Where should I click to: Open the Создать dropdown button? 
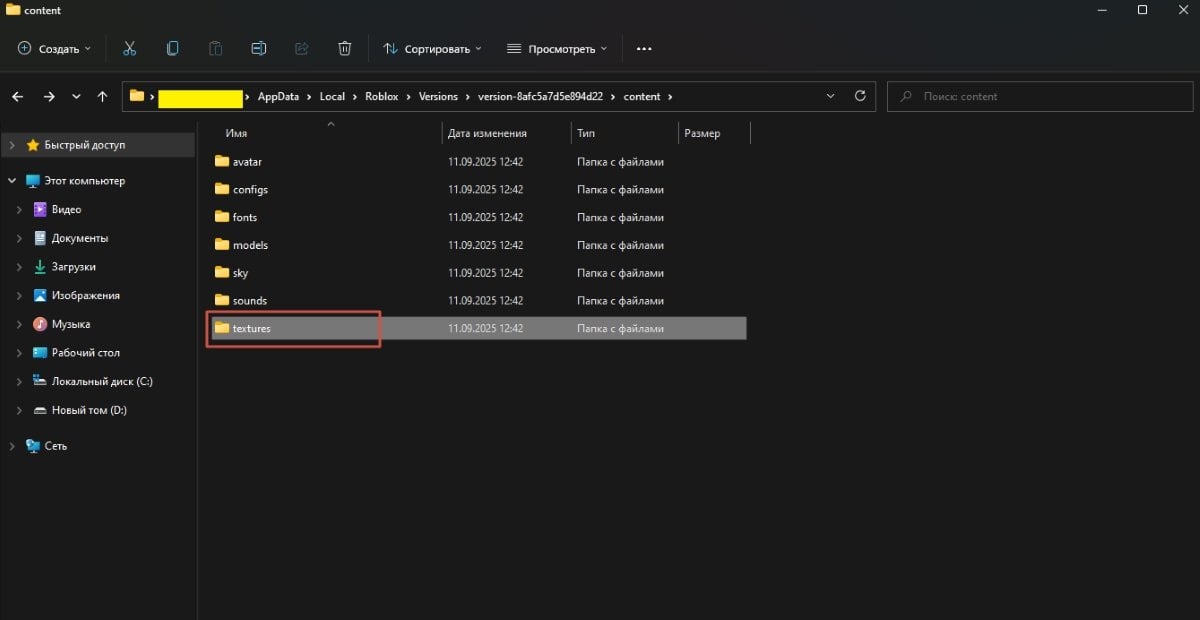point(55,48)
